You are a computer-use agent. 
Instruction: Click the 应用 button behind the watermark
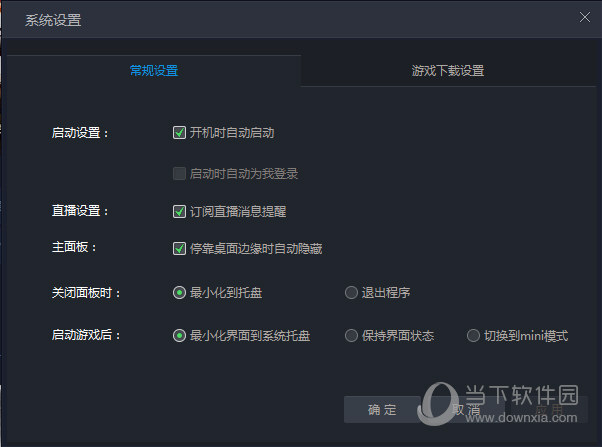(x=549, y=410)
